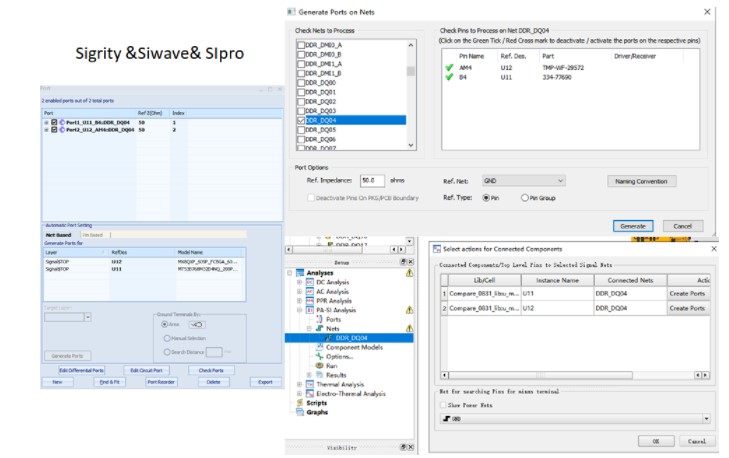Click the Lib/Cell column header
Viewport: 729px width, 458px height.
(x=484, y=280)
